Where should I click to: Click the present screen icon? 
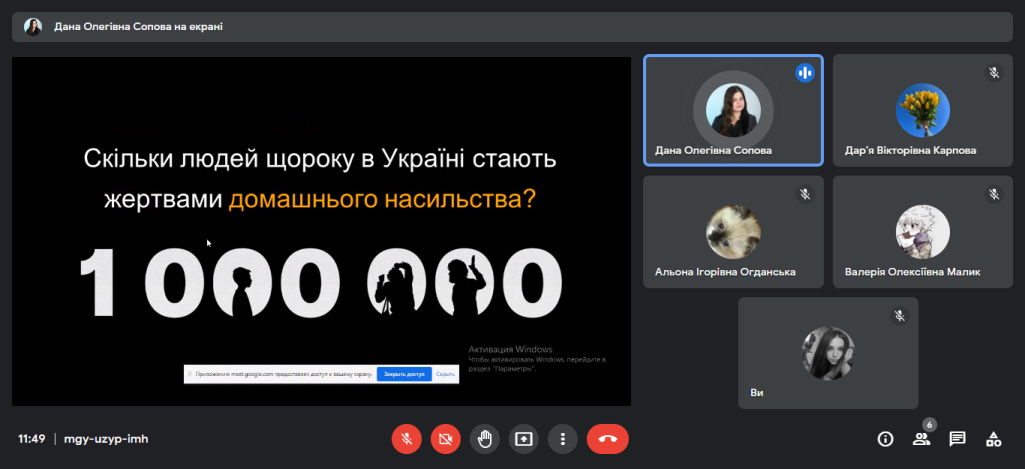tap(524, 439)
